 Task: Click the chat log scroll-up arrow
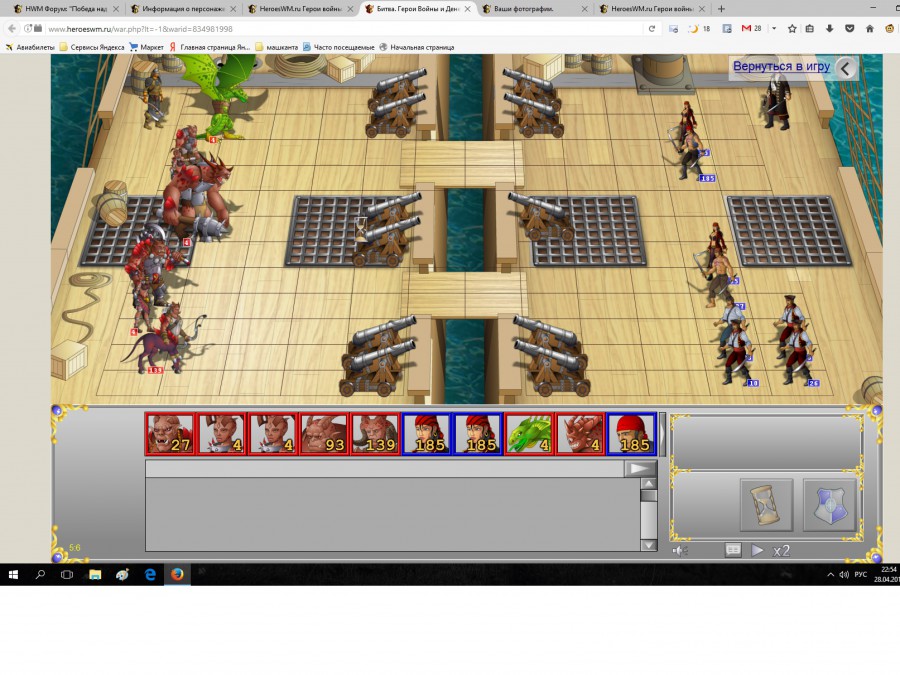(x=649, y=484)
